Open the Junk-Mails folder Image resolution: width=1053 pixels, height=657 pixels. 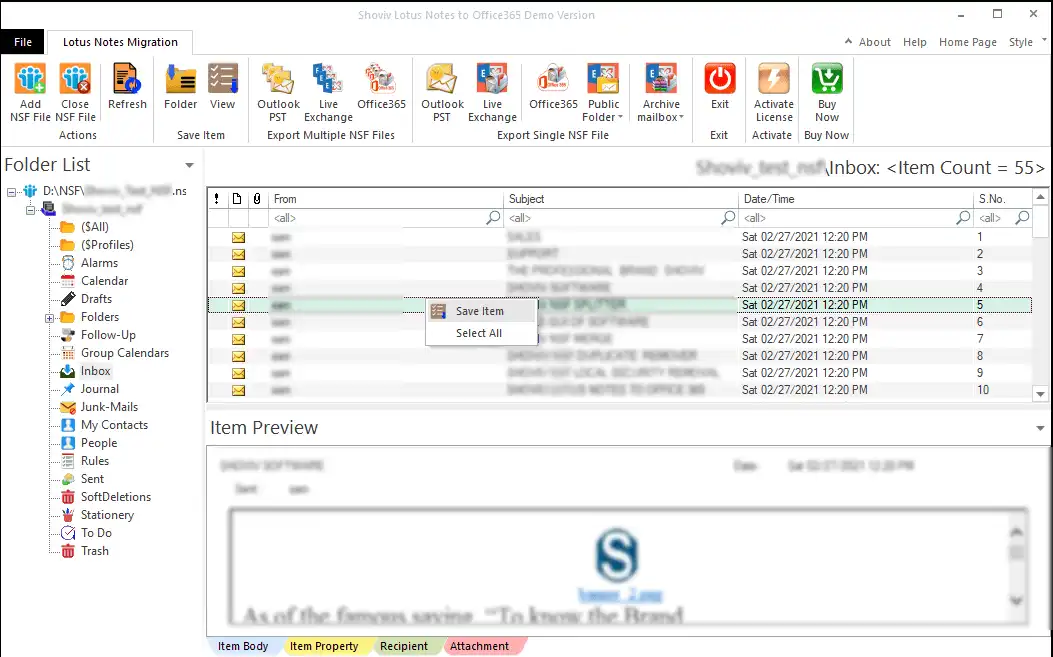[109, 407]
